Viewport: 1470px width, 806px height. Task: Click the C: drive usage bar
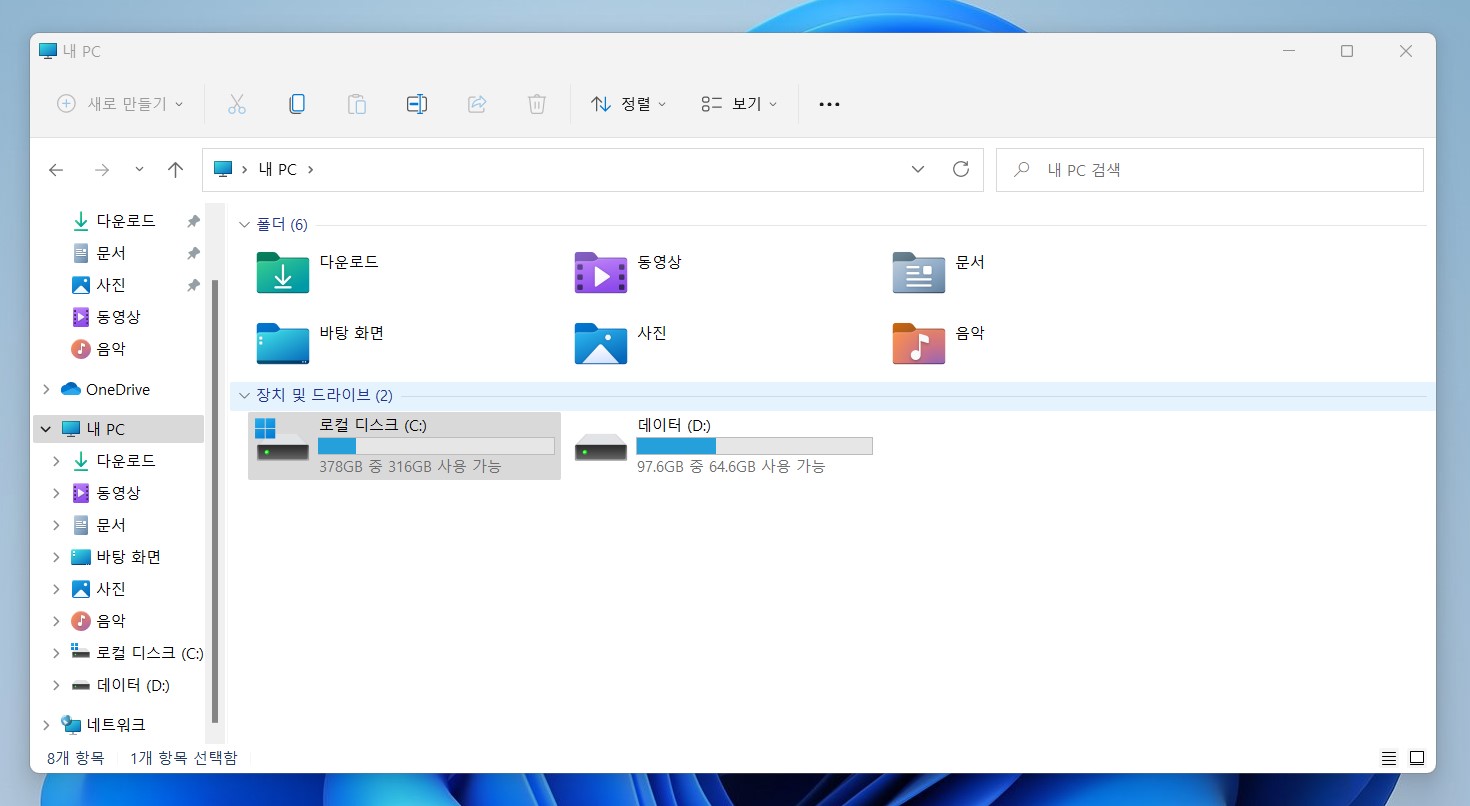point(436,445)
